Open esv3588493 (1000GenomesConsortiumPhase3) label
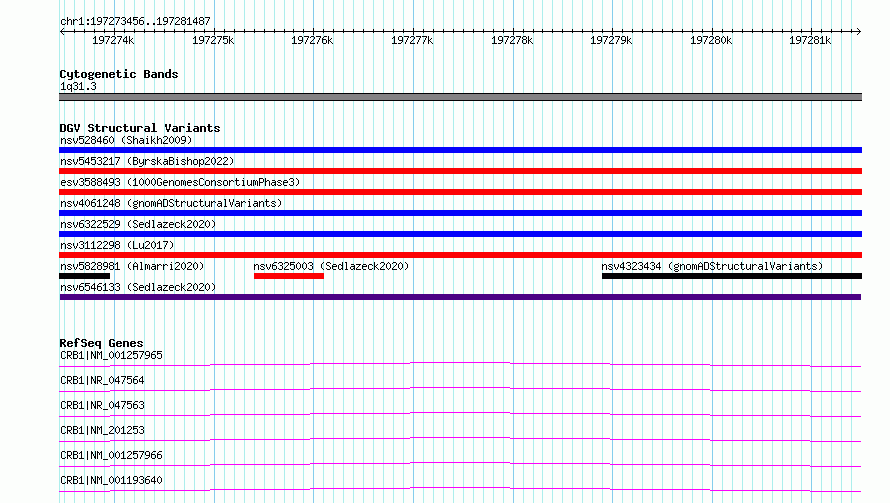Viewport: 890px width, 503px height. (180, 182)
